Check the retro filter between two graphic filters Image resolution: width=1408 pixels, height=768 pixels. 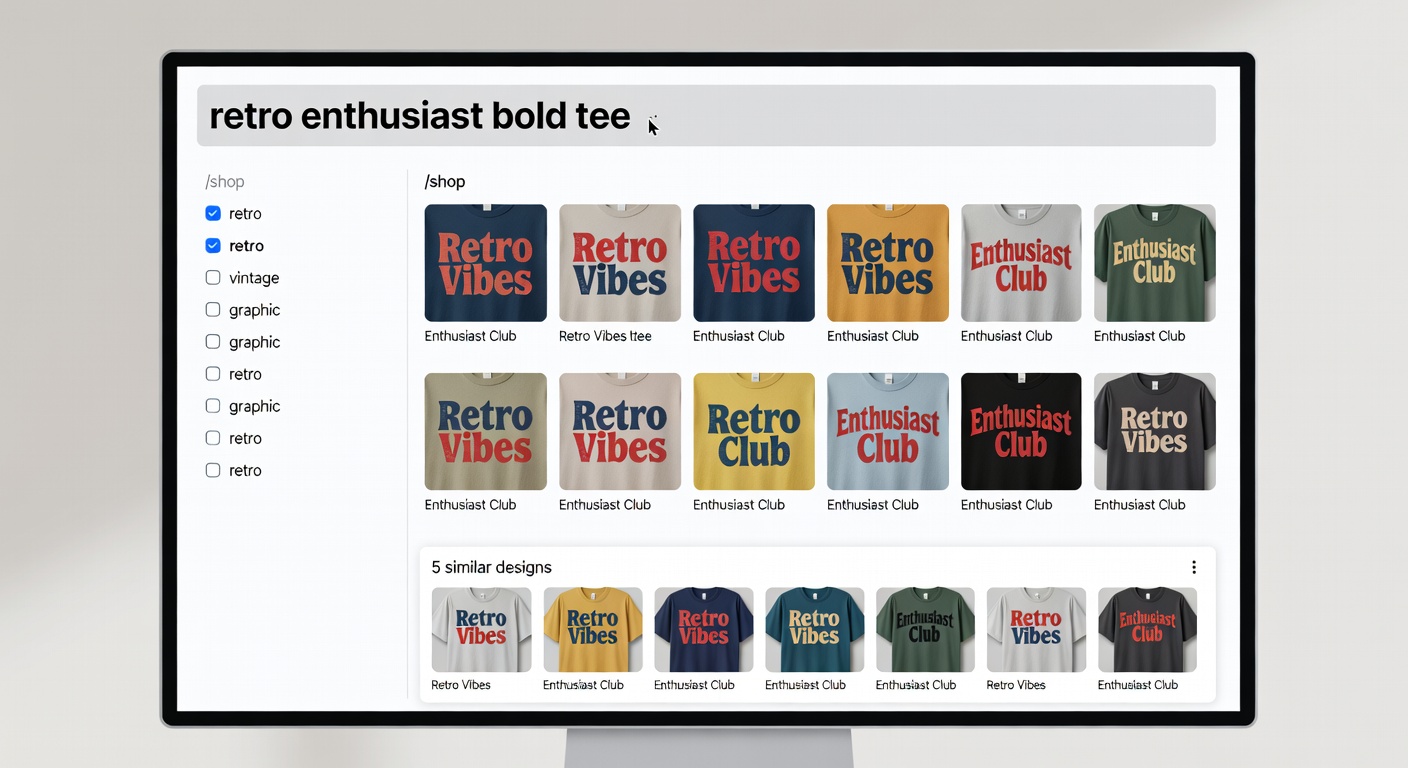click(213, 373)
